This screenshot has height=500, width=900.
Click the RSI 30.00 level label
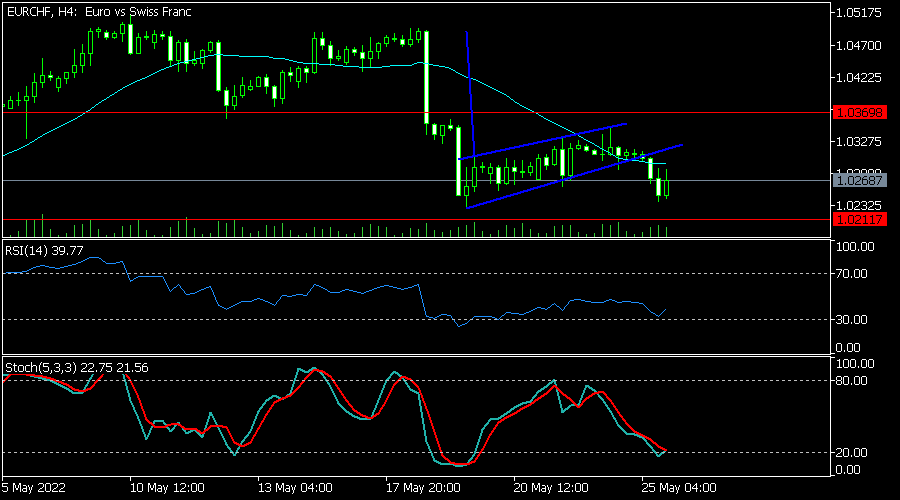click(851, 320)
